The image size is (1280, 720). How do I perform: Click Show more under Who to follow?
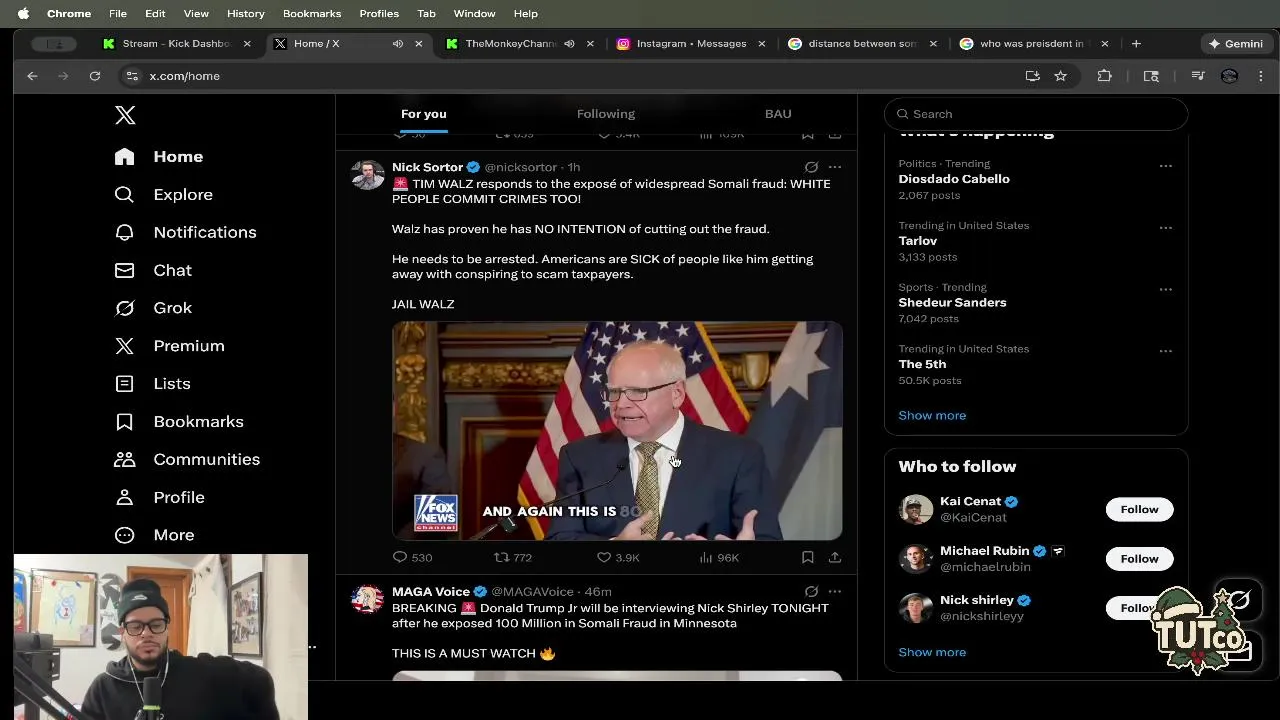[x=932, y=652]
